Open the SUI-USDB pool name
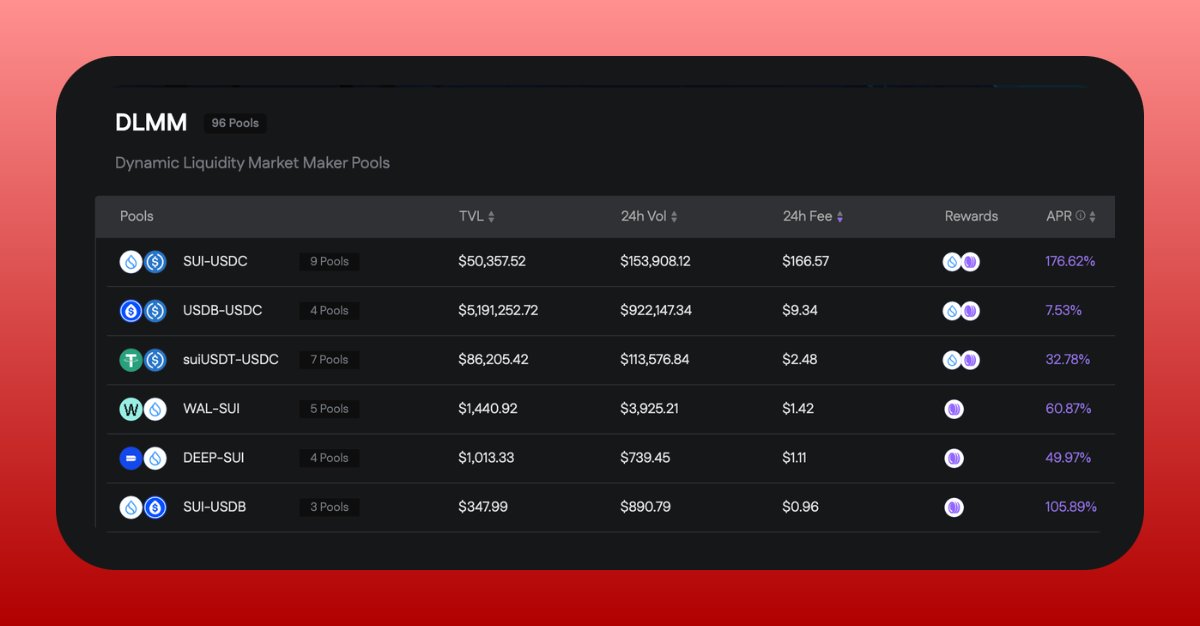The image size is (1200, 626). pyautogui.click(x=214, y=506)
